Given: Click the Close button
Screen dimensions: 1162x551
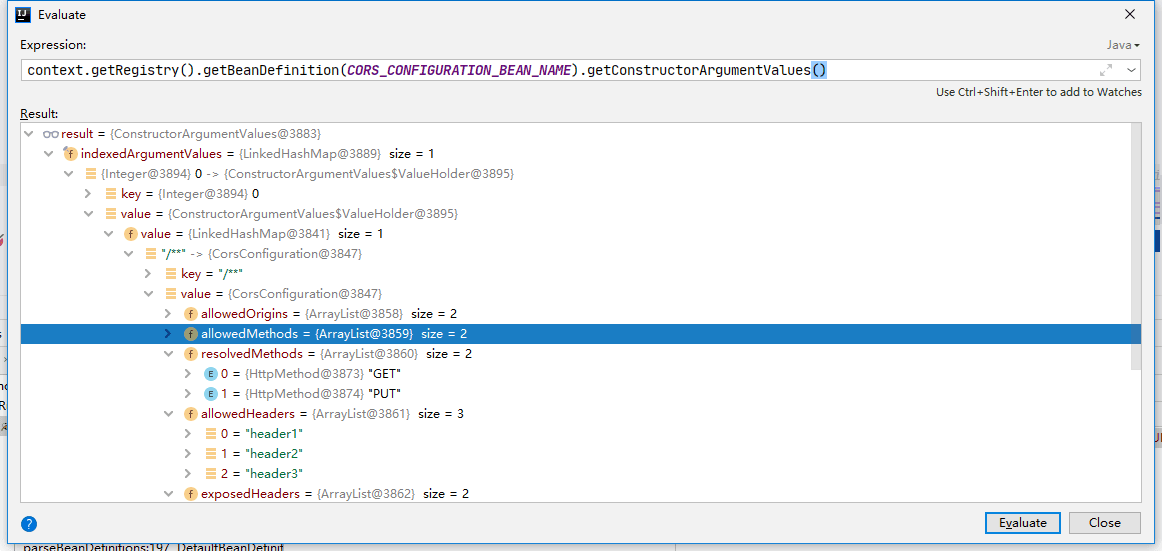Looking at the screenshot, I should tap(1104, 523).
